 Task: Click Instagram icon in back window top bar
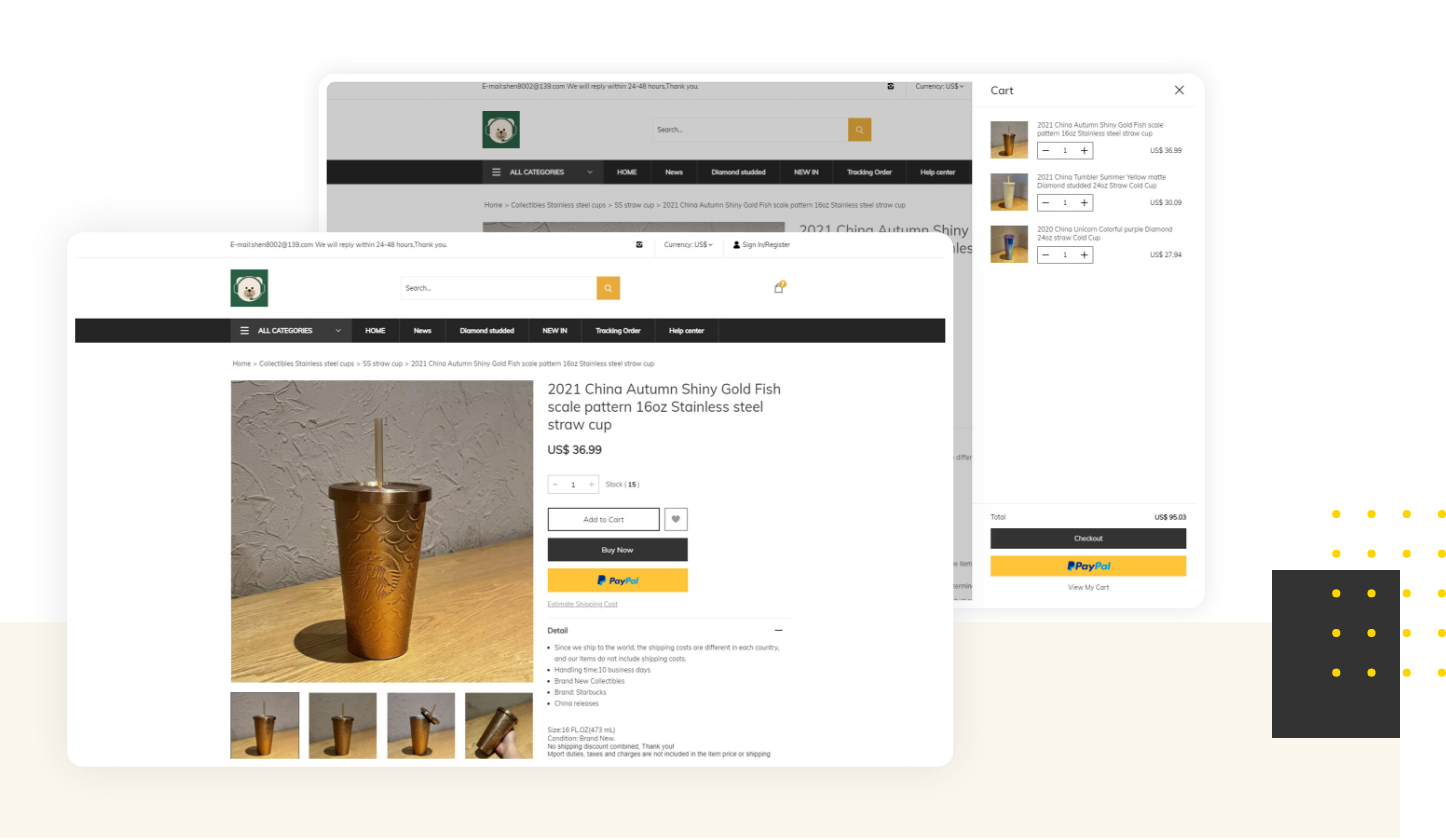coord(890,86)
